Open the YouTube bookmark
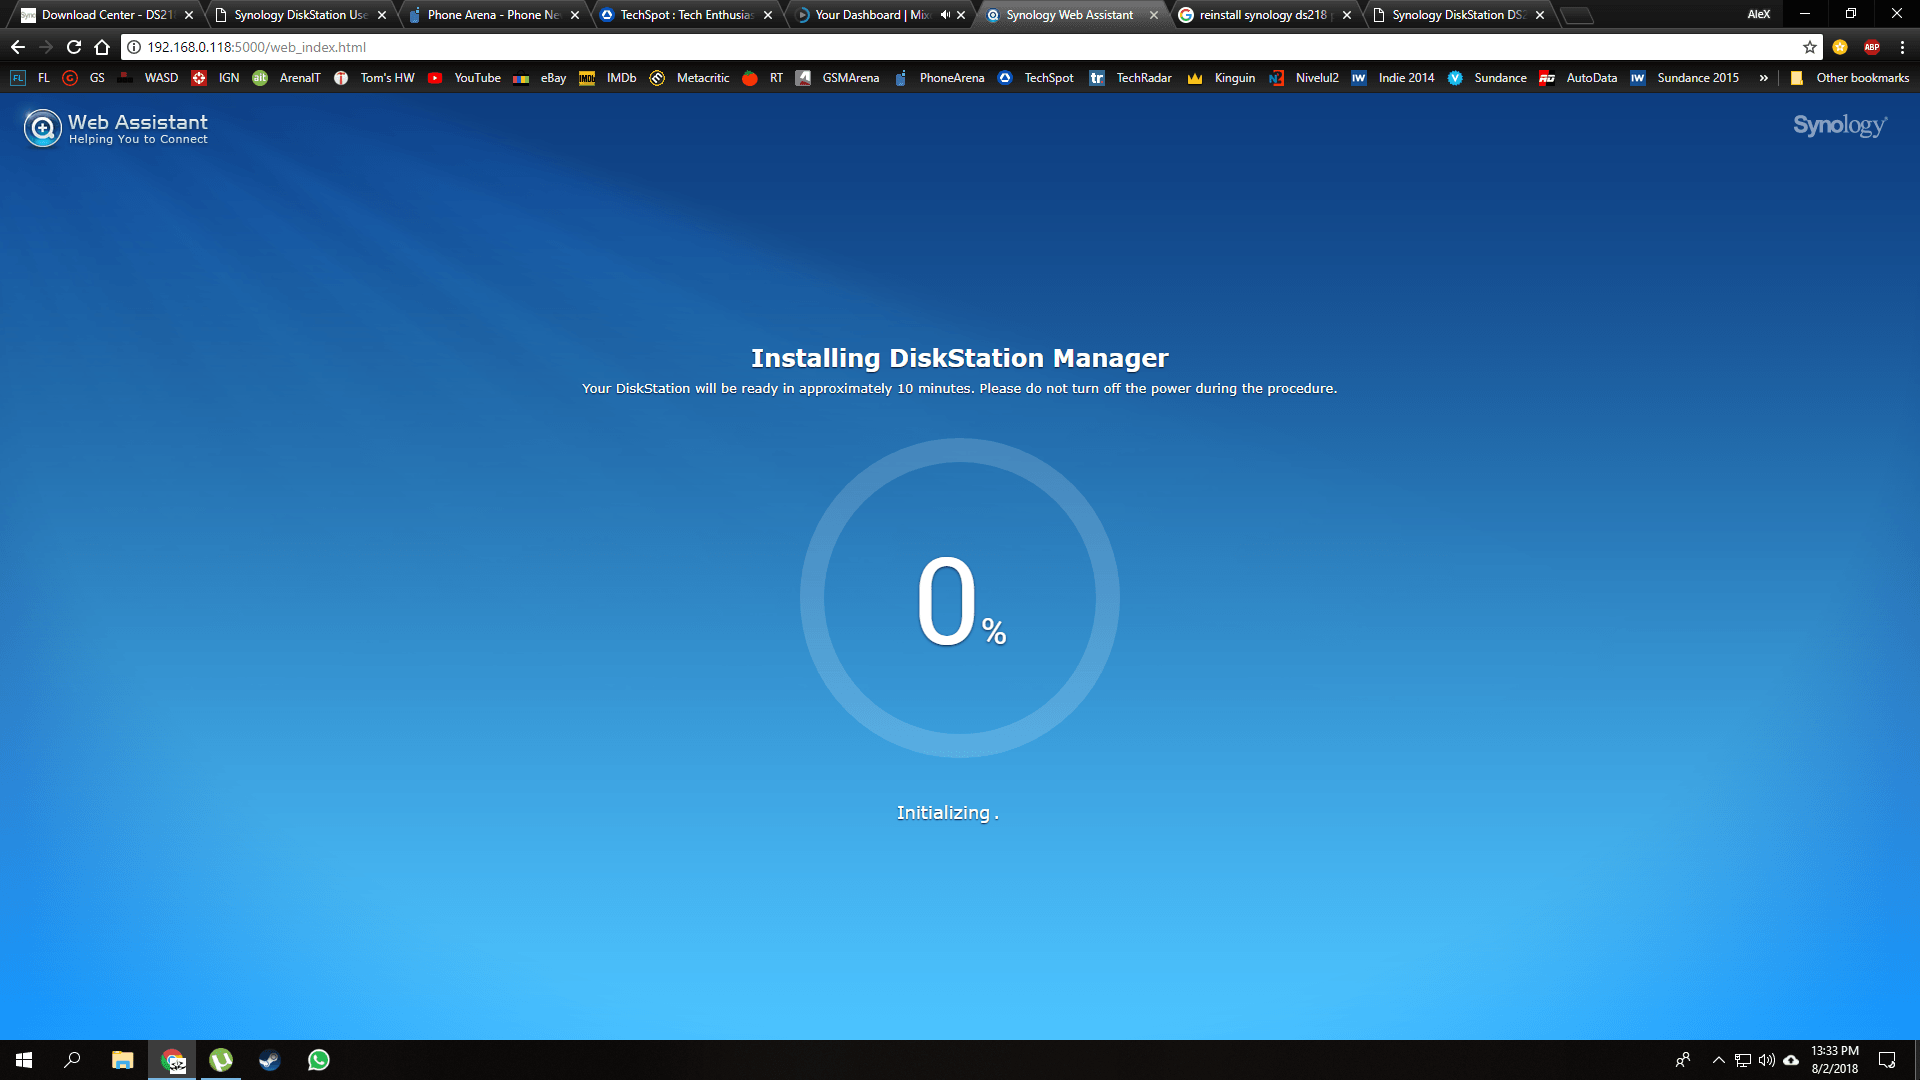 tap(465, 78)
